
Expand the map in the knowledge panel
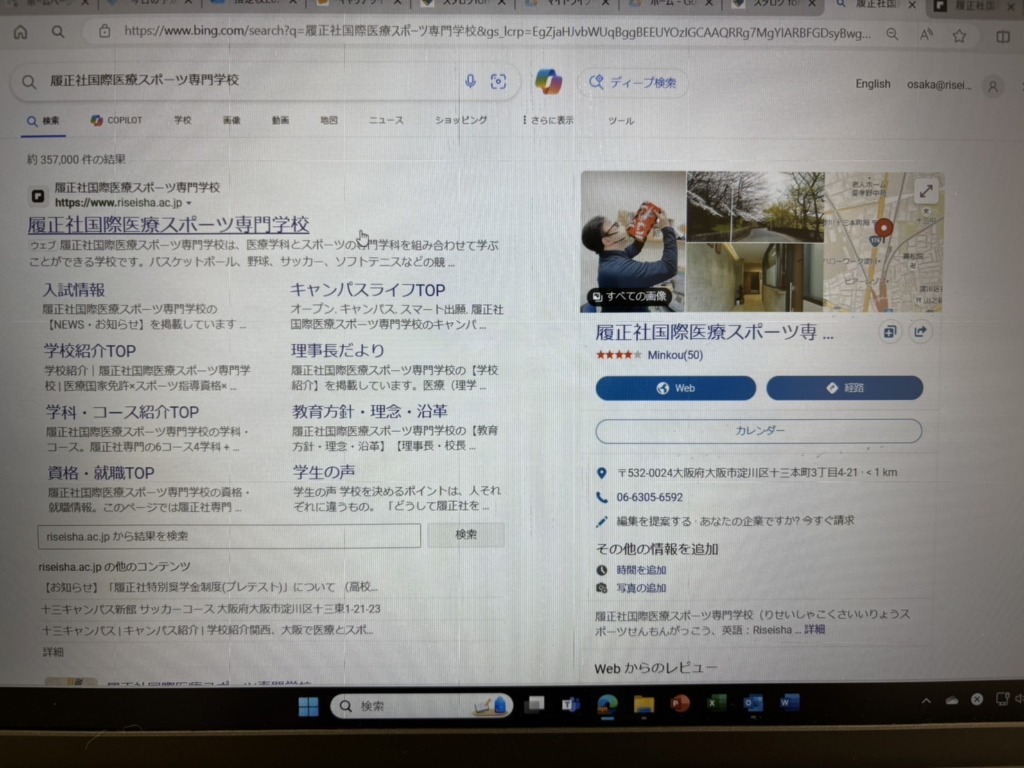tap(926, 191)
